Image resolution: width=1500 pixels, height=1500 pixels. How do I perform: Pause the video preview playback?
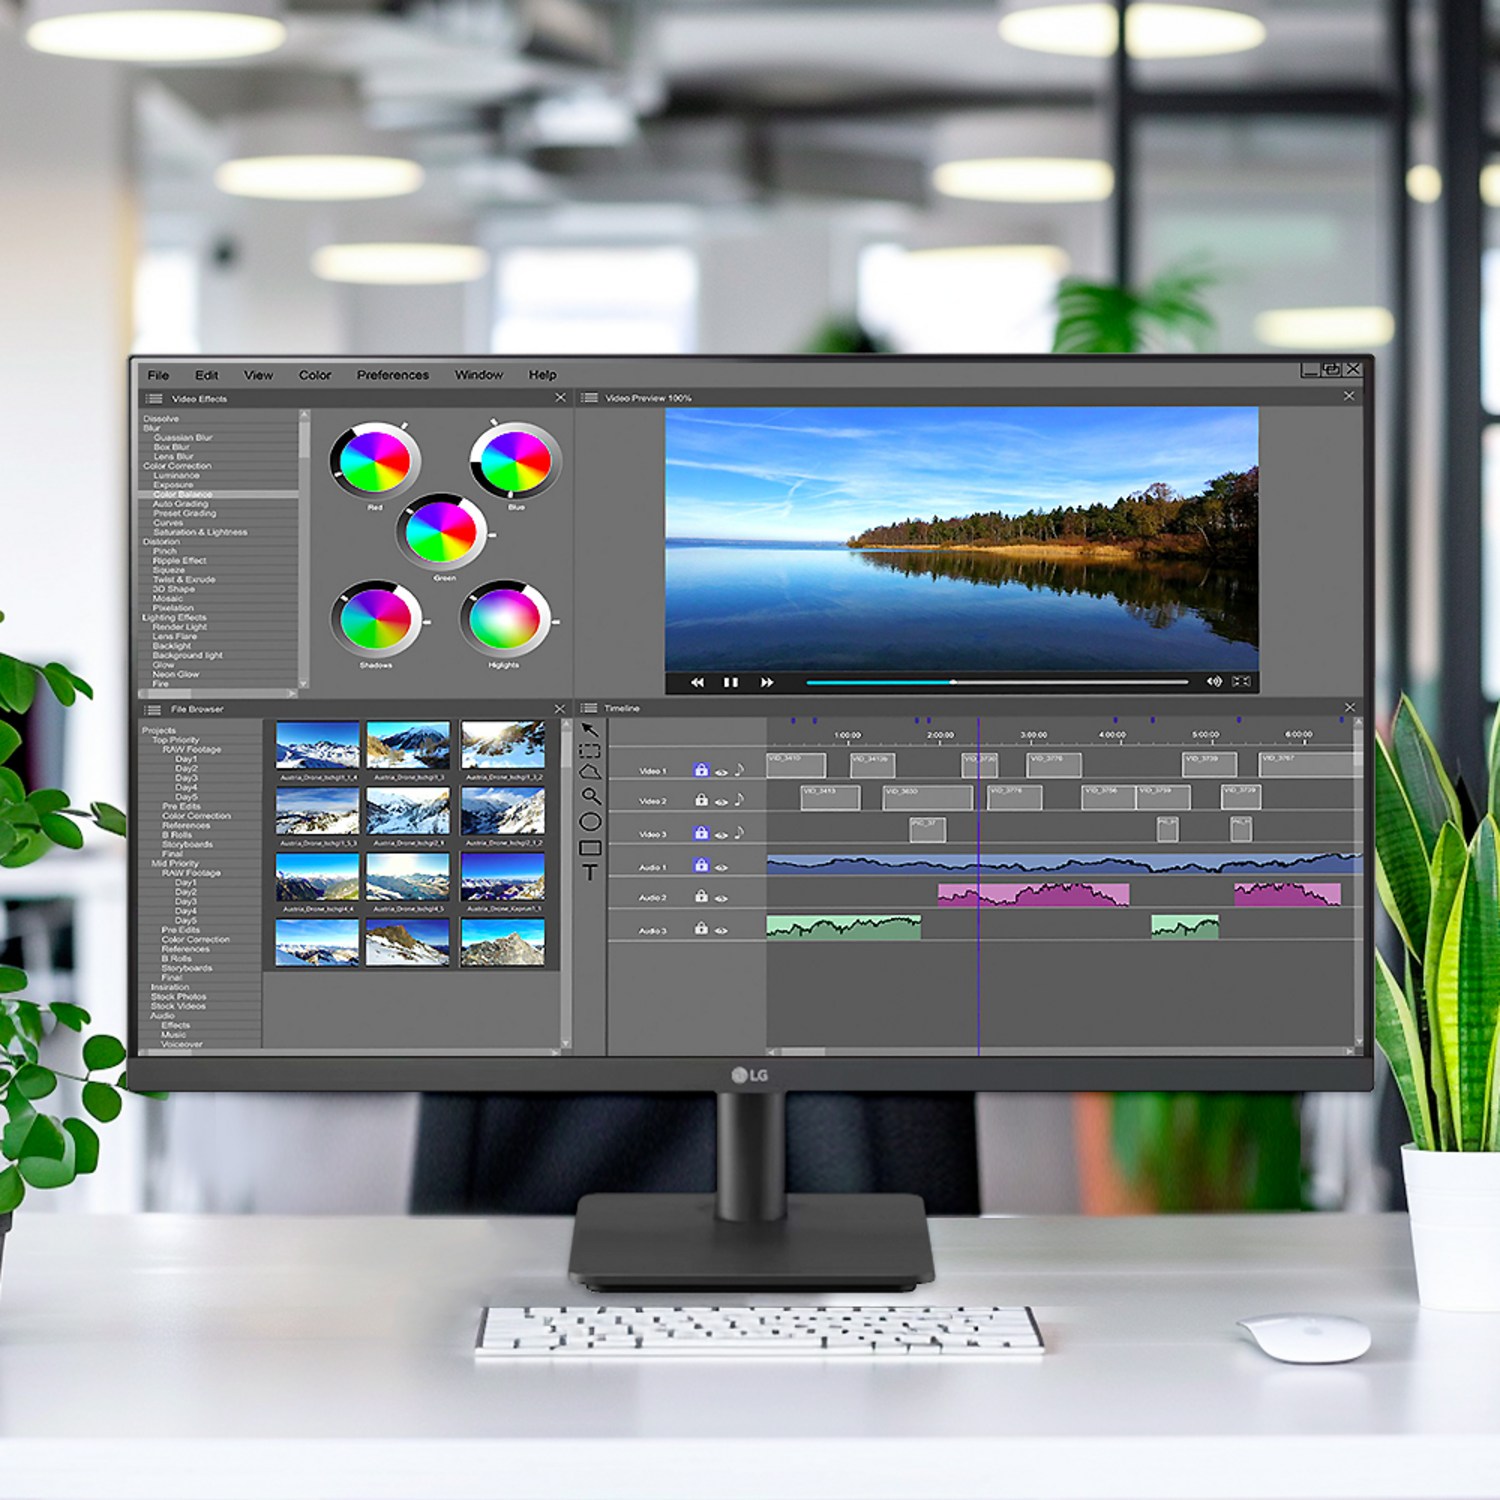click(731, 682)
